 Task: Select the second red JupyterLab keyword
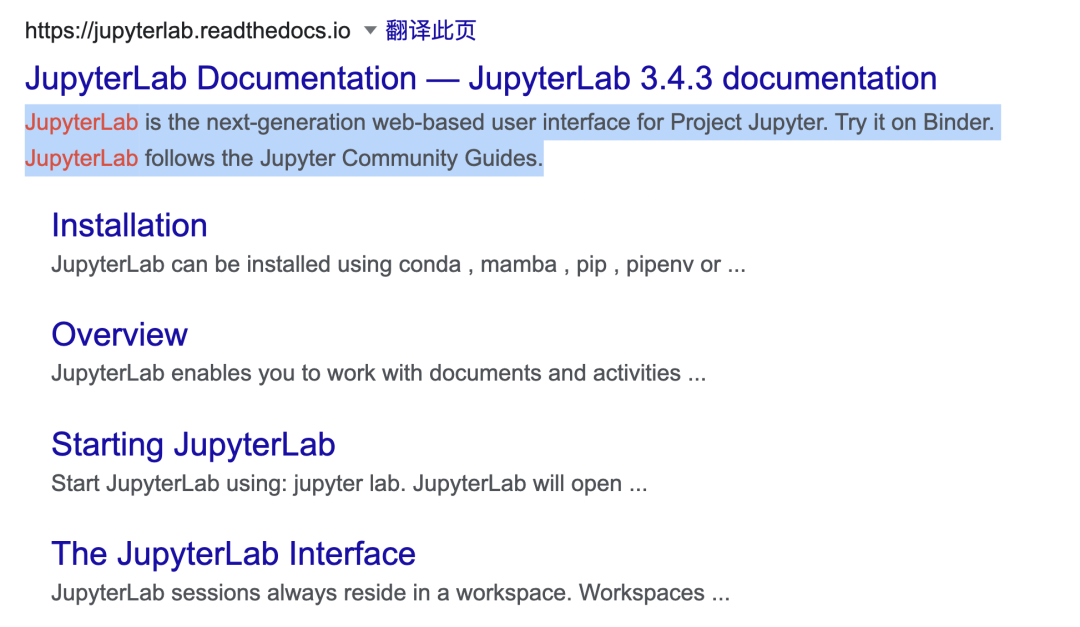(81, 158)
